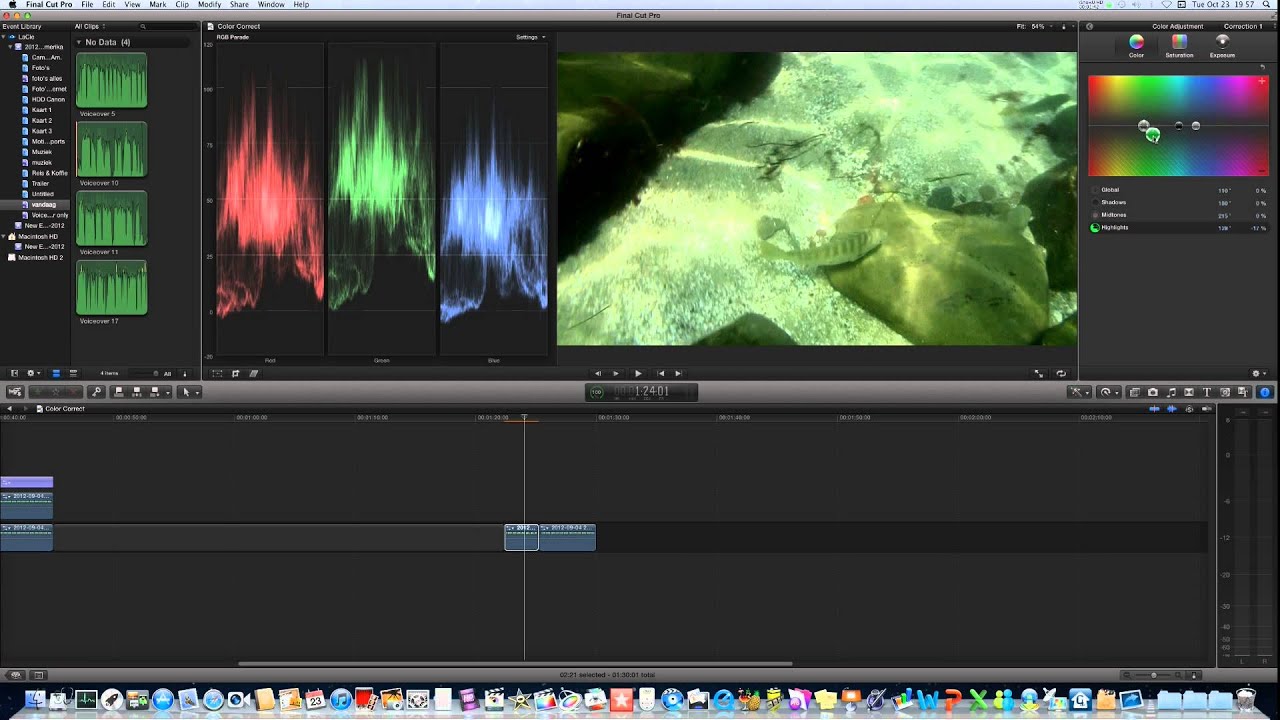Open the Keyword Editor key icon
The height and width of the screenshot is (720, 1280).
pos(96,392)
